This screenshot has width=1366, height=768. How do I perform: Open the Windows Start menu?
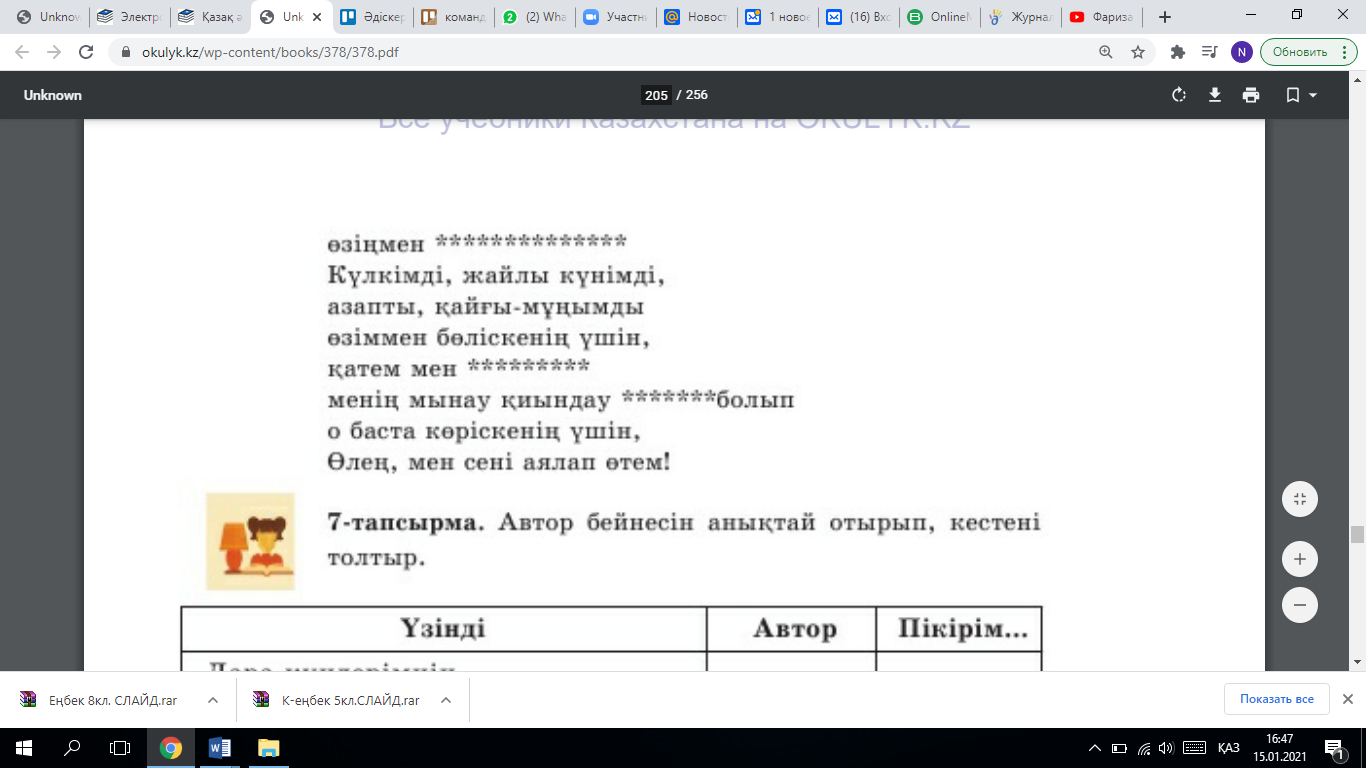24,747
